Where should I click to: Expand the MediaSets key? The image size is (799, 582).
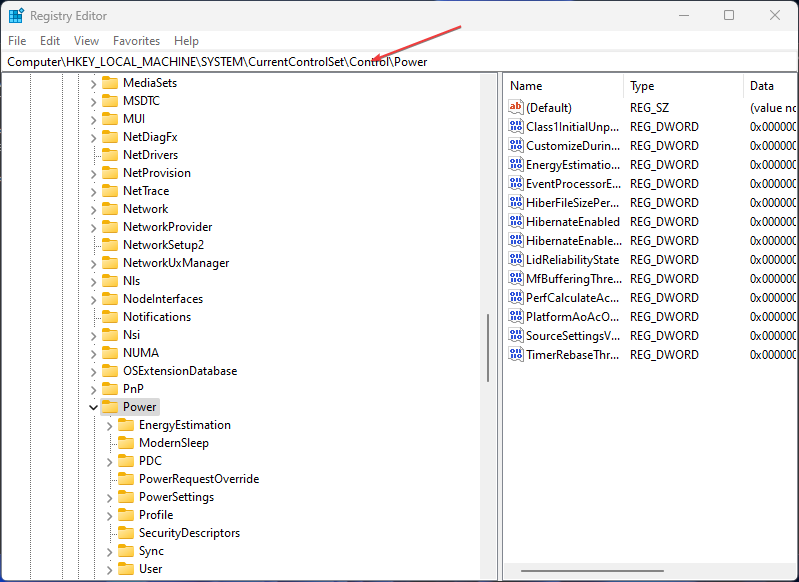tap(93, 84)
